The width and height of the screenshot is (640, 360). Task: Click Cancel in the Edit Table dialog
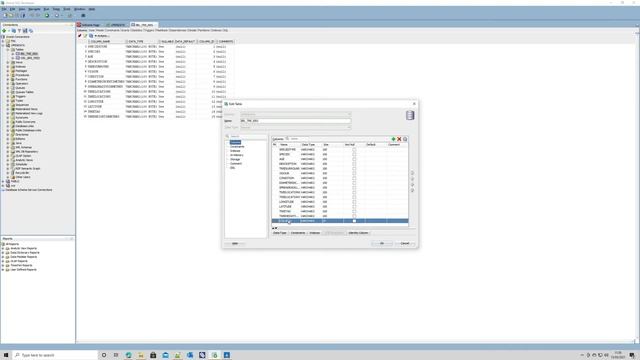(405, 243)
